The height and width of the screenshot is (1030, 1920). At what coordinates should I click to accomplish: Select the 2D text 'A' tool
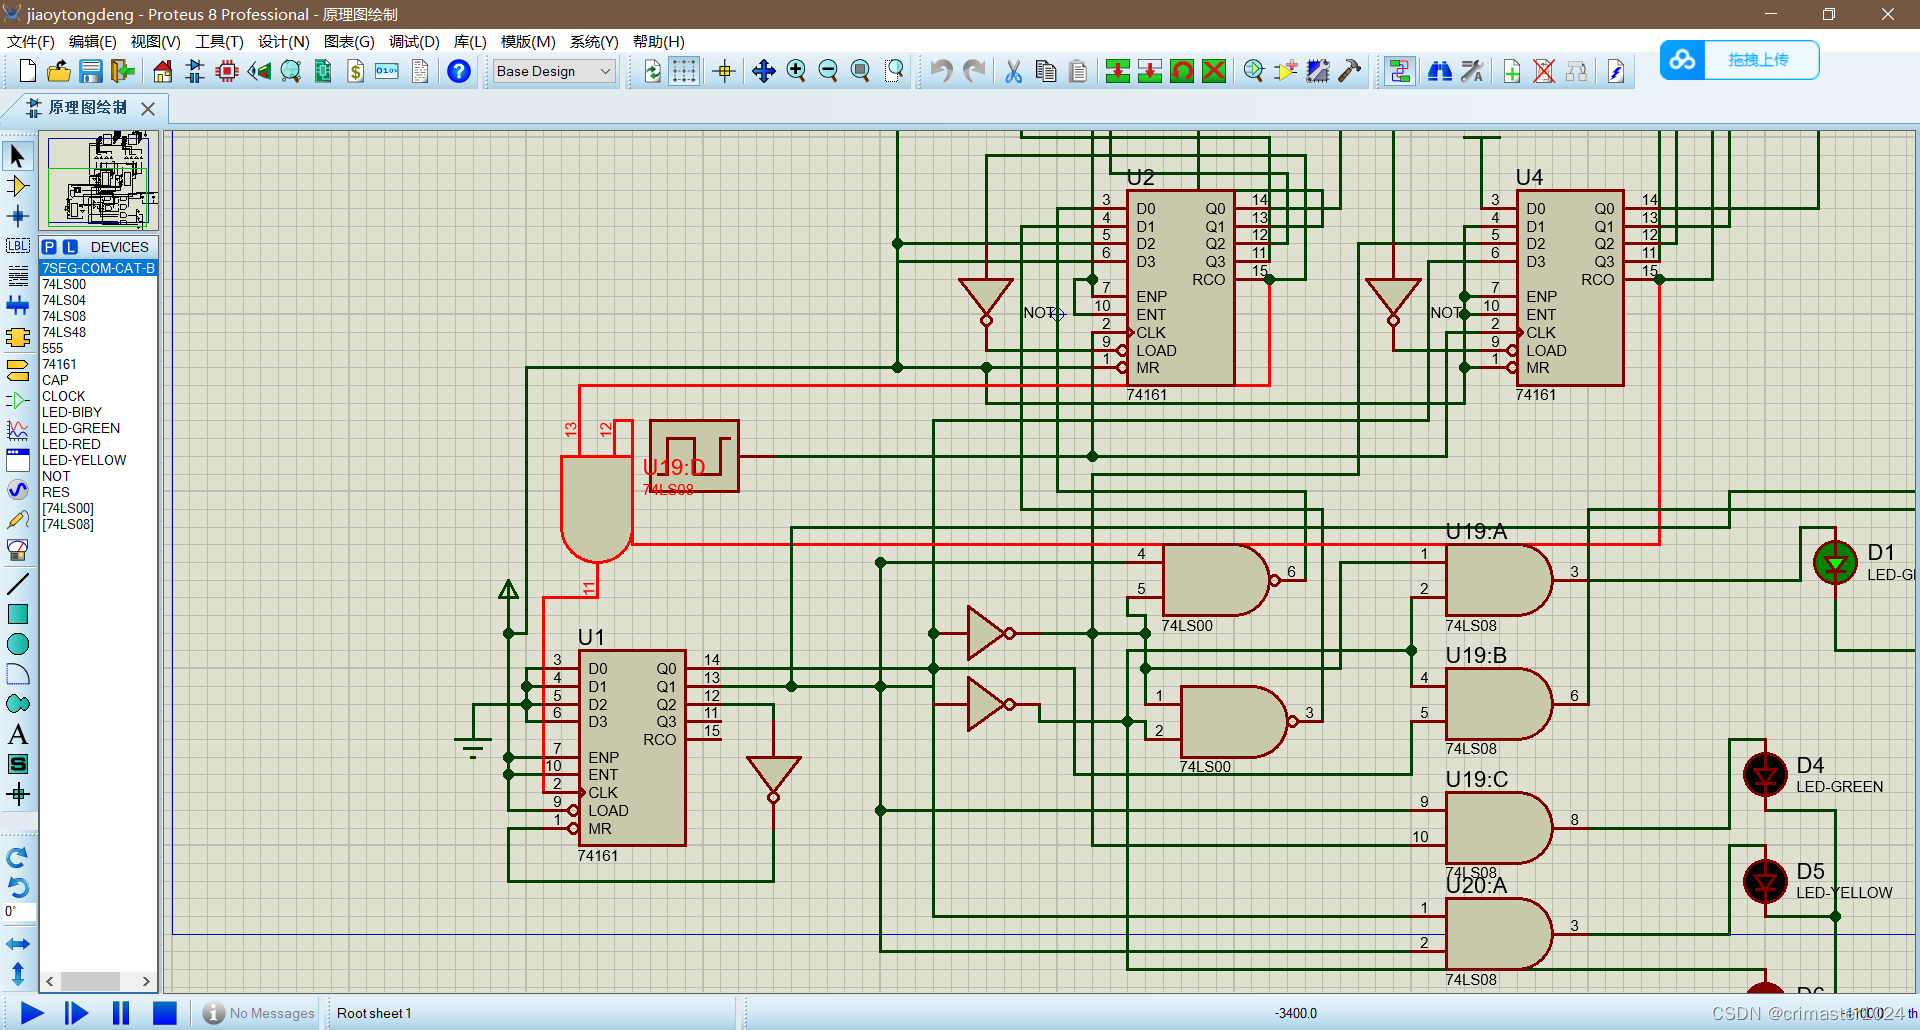coord(17,734)
